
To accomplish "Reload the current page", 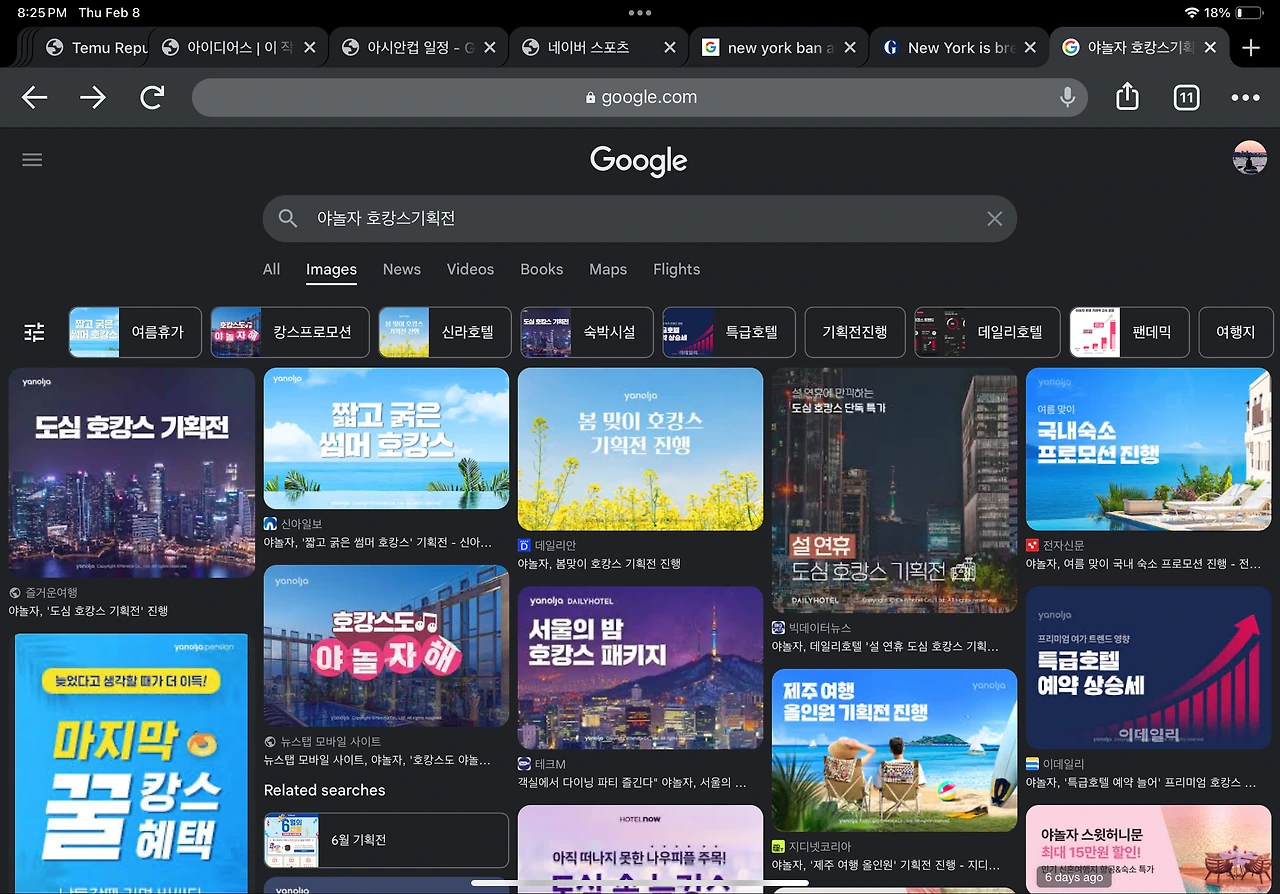I will 152,97.
